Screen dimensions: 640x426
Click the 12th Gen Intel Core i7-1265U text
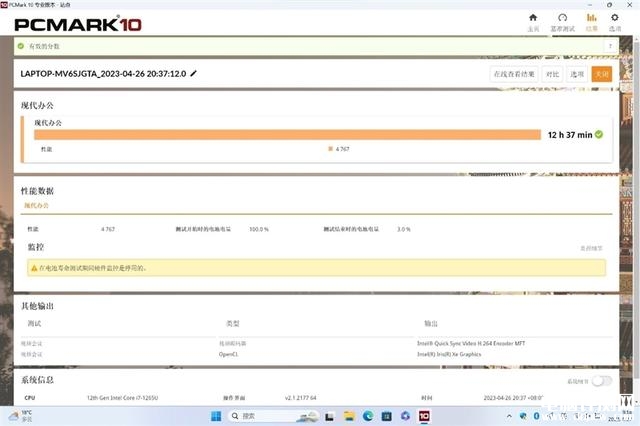point(122,398)
